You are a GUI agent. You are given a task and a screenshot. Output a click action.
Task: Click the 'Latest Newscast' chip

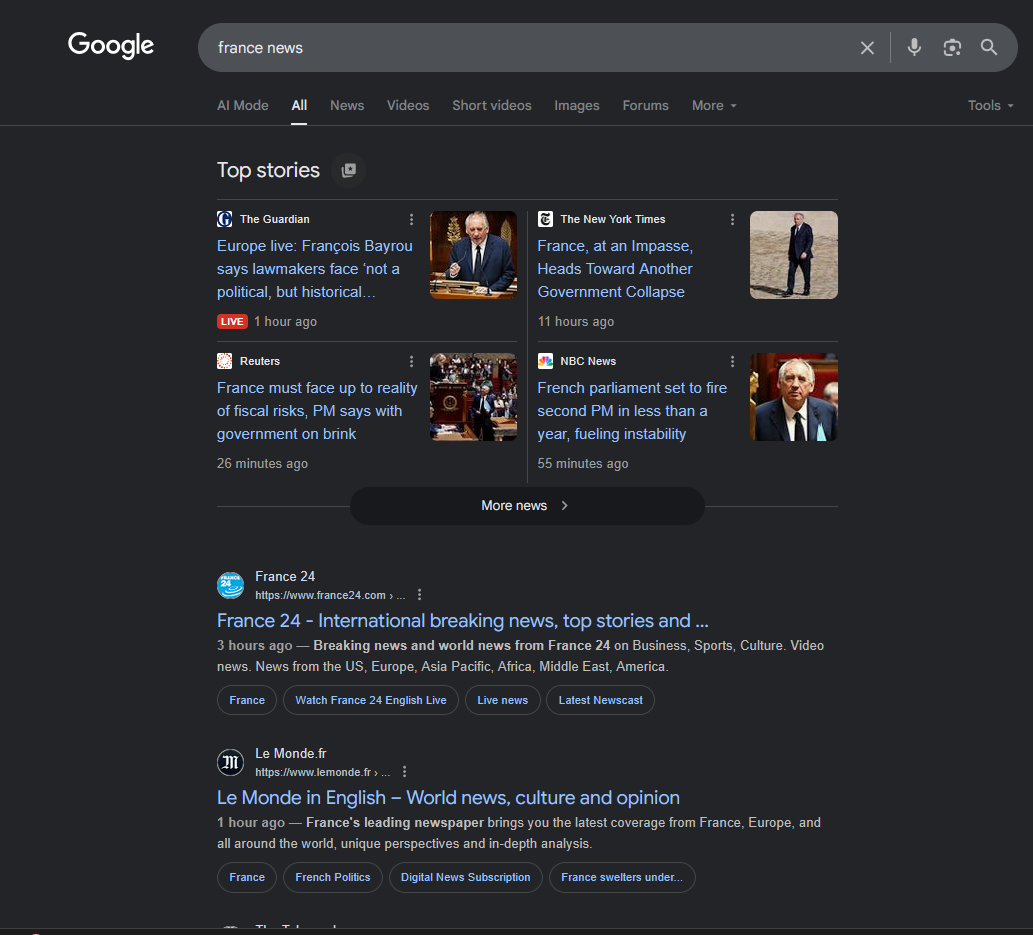(x=600, y=700)
